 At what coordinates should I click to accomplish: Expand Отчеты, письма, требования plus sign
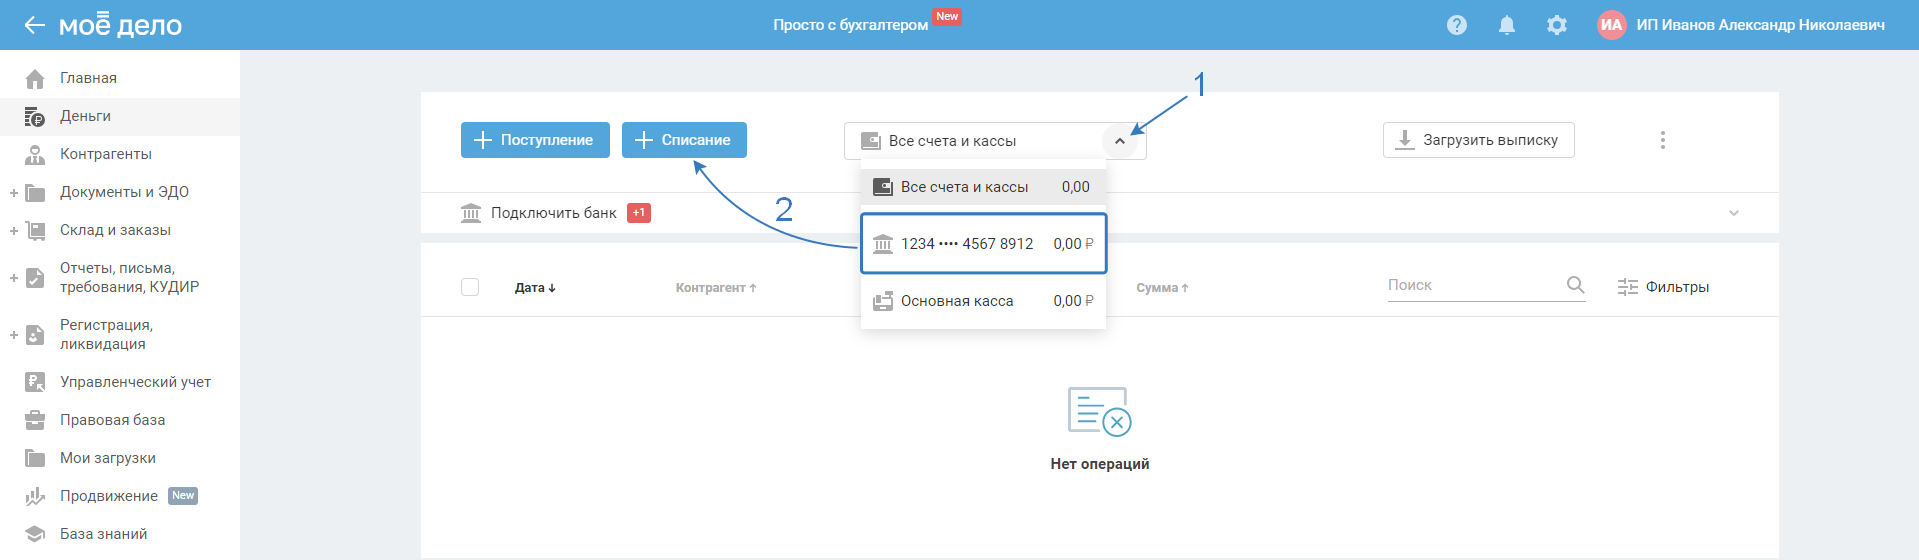coord(13,277)
